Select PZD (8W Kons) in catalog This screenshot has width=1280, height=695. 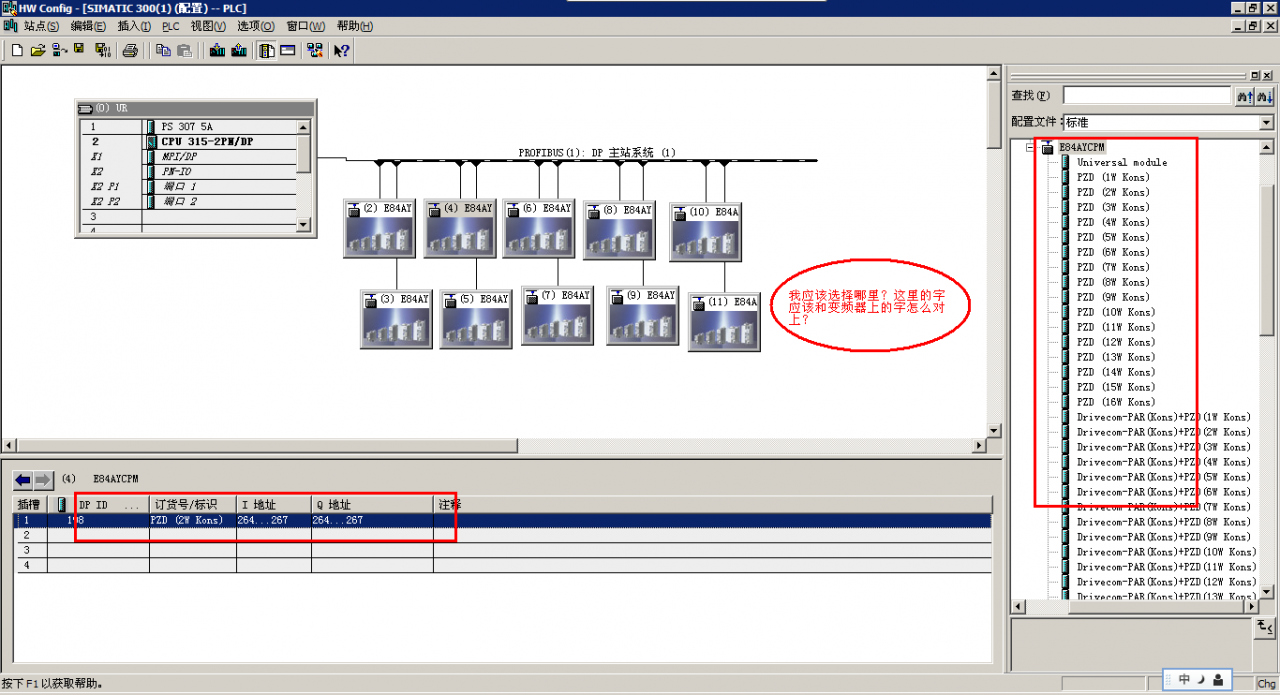coord(1113,282)
